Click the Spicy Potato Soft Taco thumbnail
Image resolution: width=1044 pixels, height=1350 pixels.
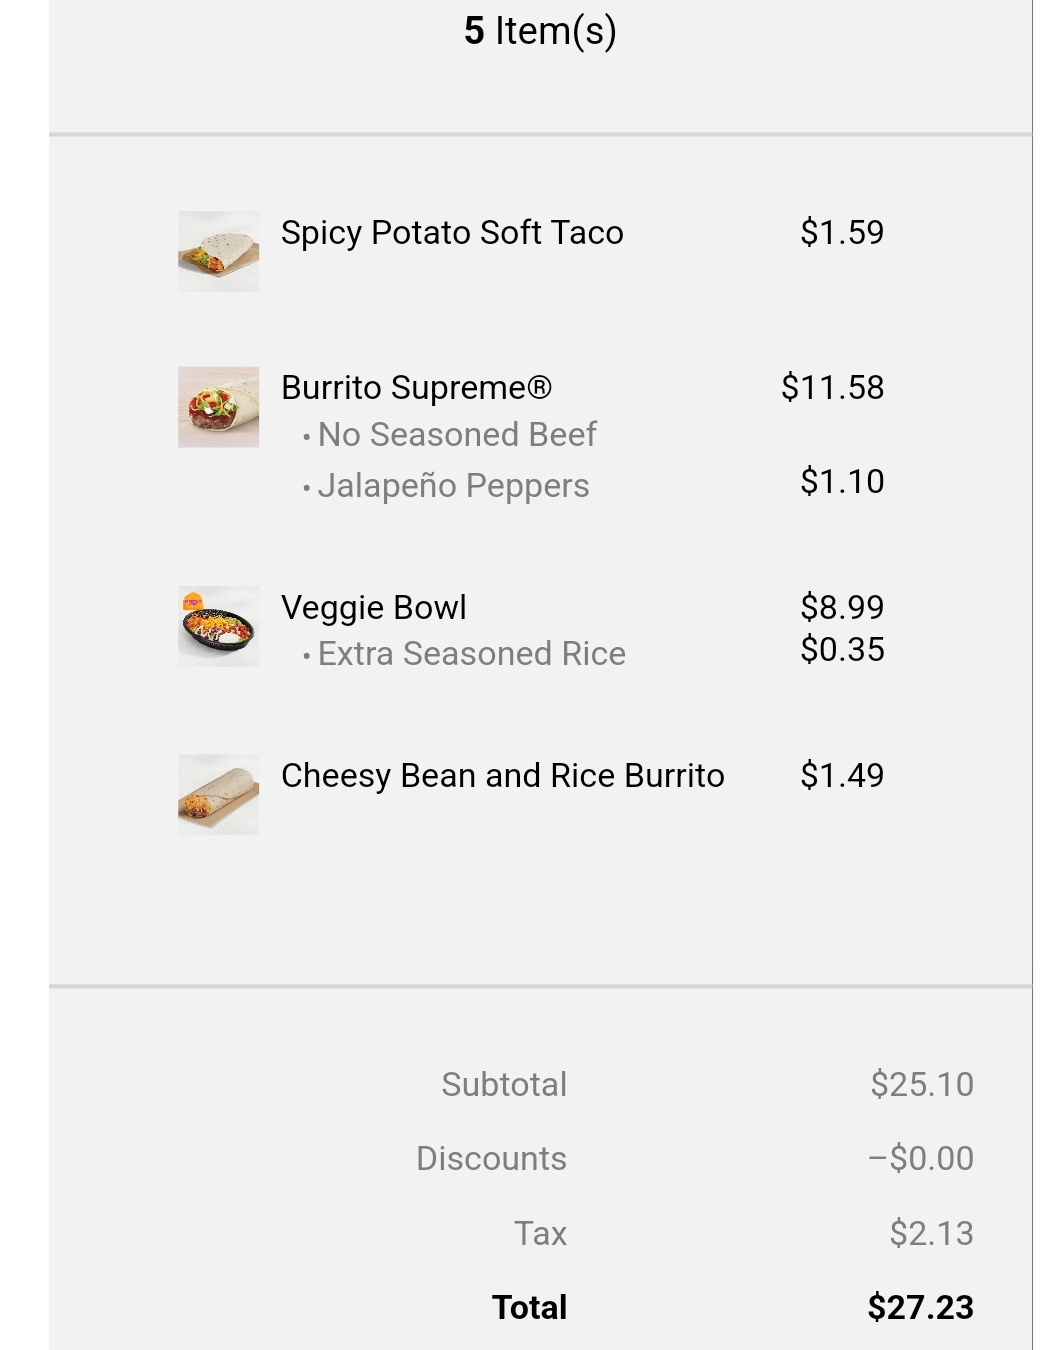click(x=218, y=251)
